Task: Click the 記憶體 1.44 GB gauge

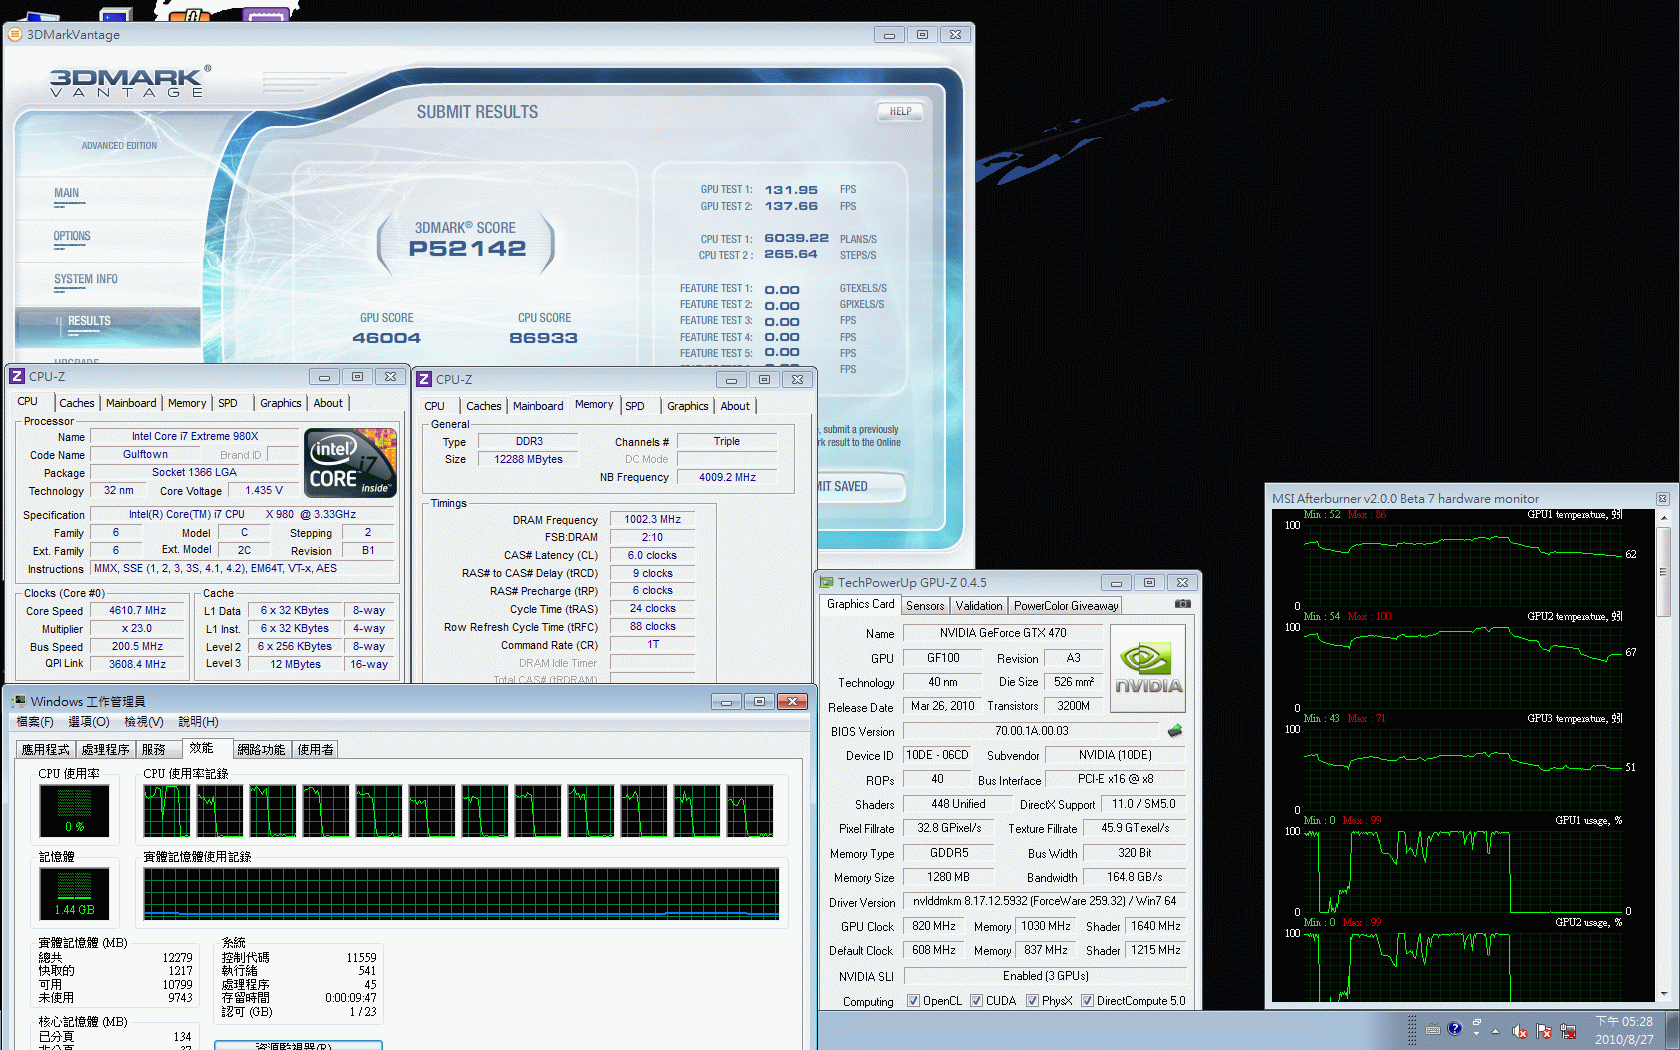Action: tap(74, 893)
